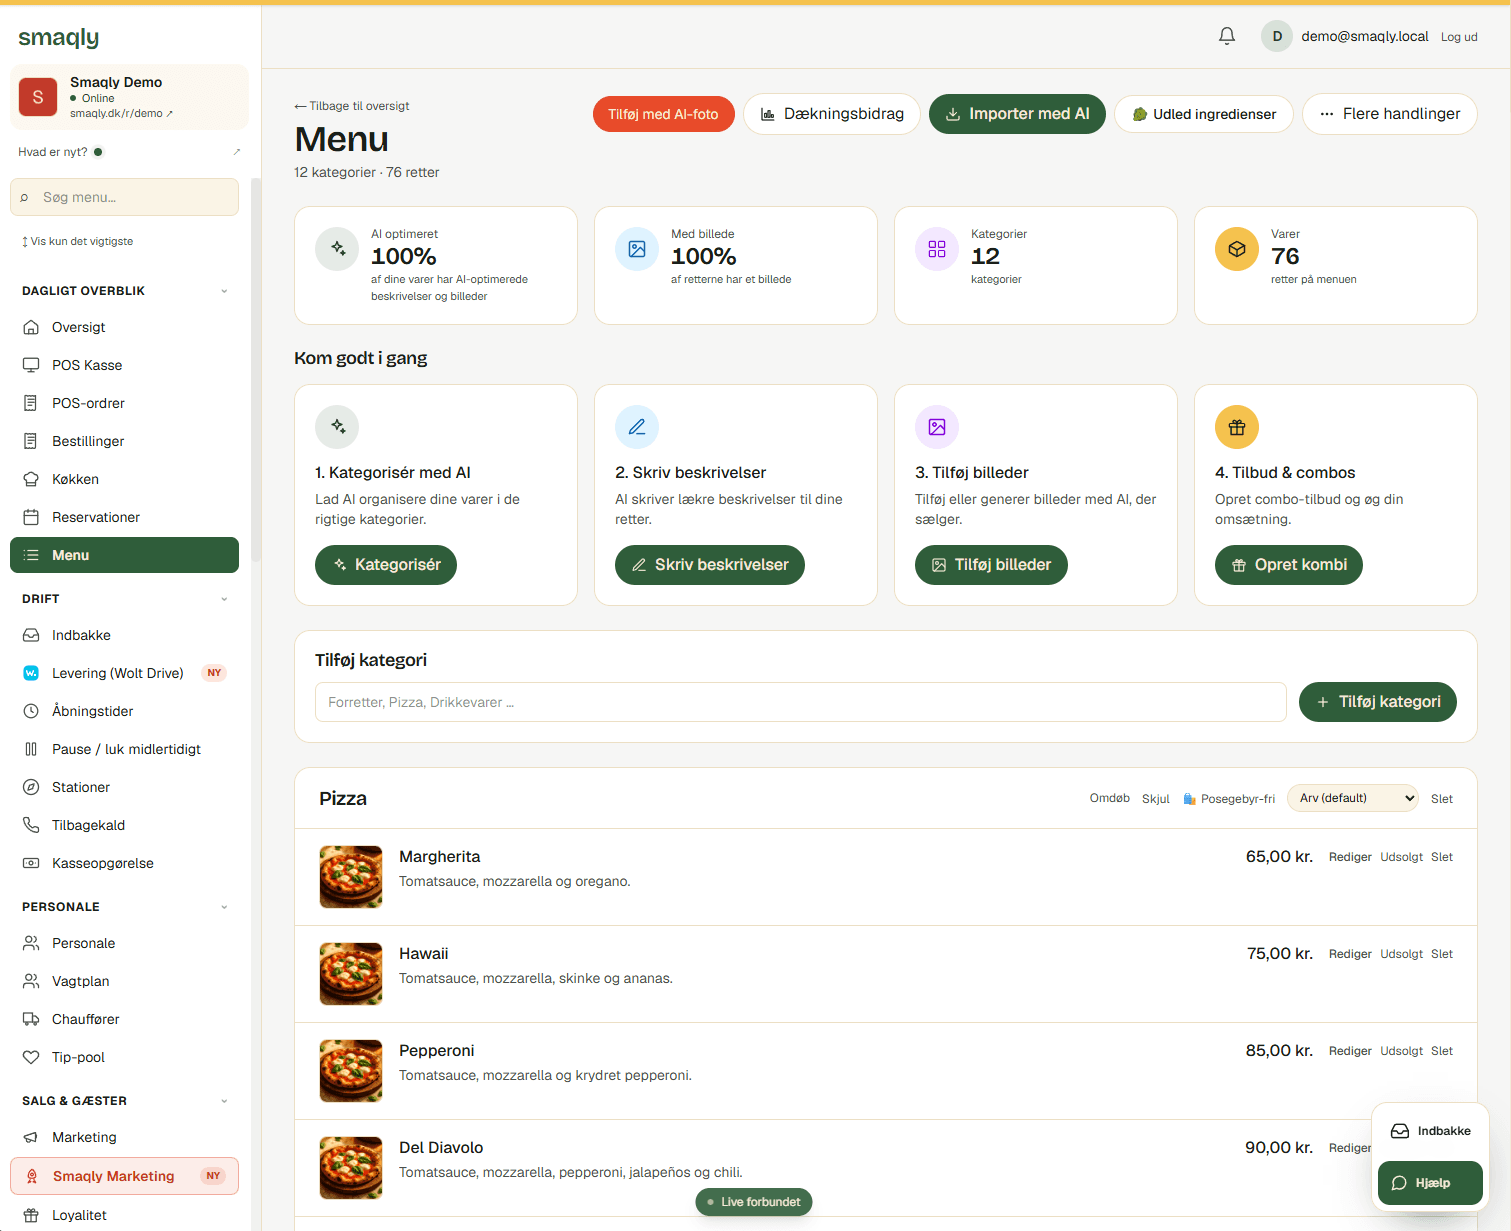Screen dimensions: 1511x1231
Task: Mark Margherita as Udsolgt
Action: pyautogui.click(x=1402, y=857)
